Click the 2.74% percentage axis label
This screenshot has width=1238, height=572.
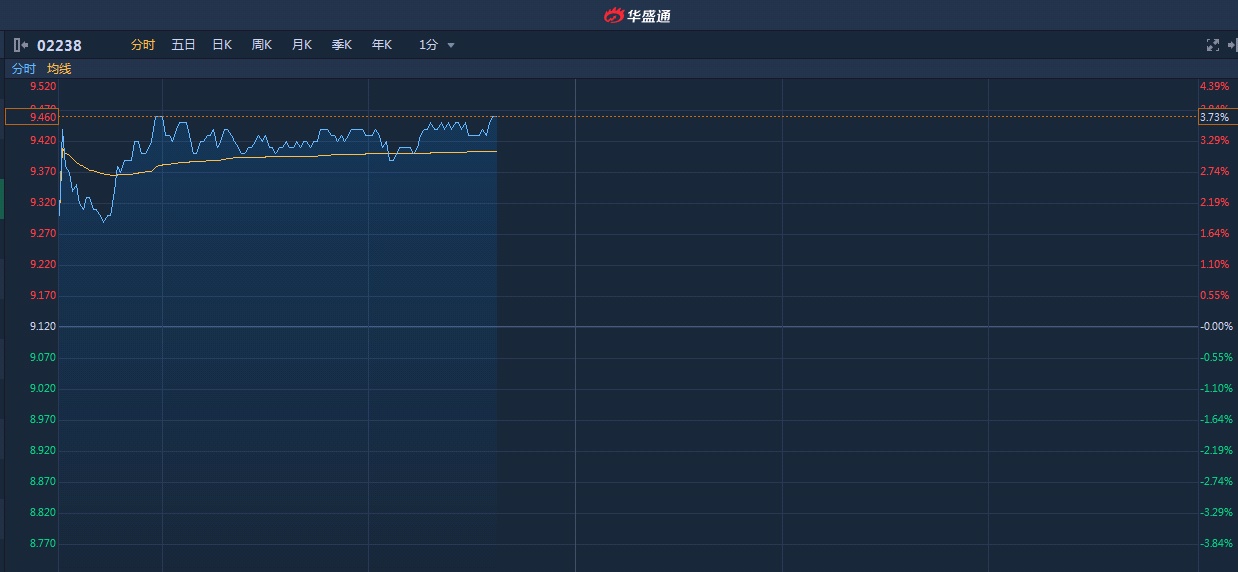click(1214, 172)
